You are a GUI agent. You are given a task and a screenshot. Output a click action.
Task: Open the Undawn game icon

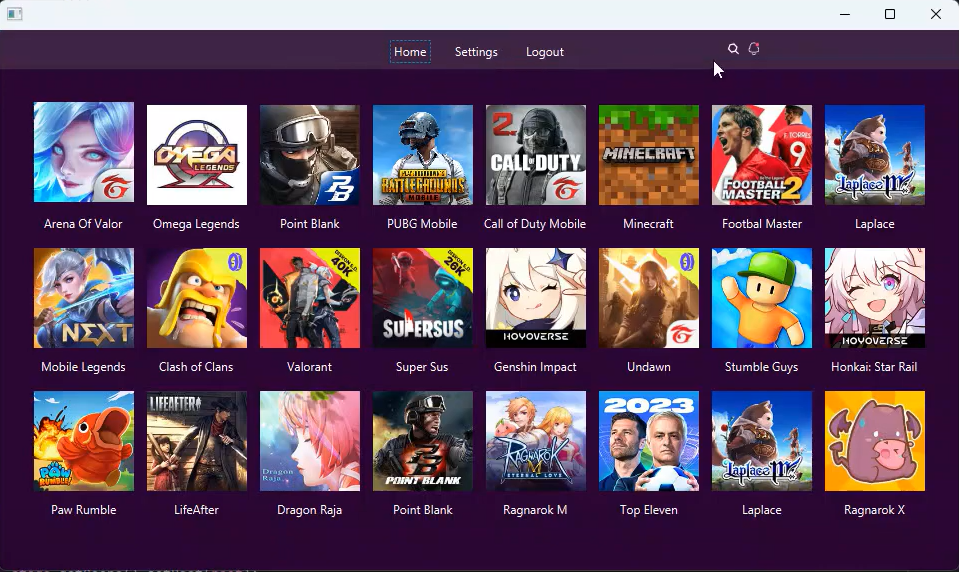[x=649, y=298]
